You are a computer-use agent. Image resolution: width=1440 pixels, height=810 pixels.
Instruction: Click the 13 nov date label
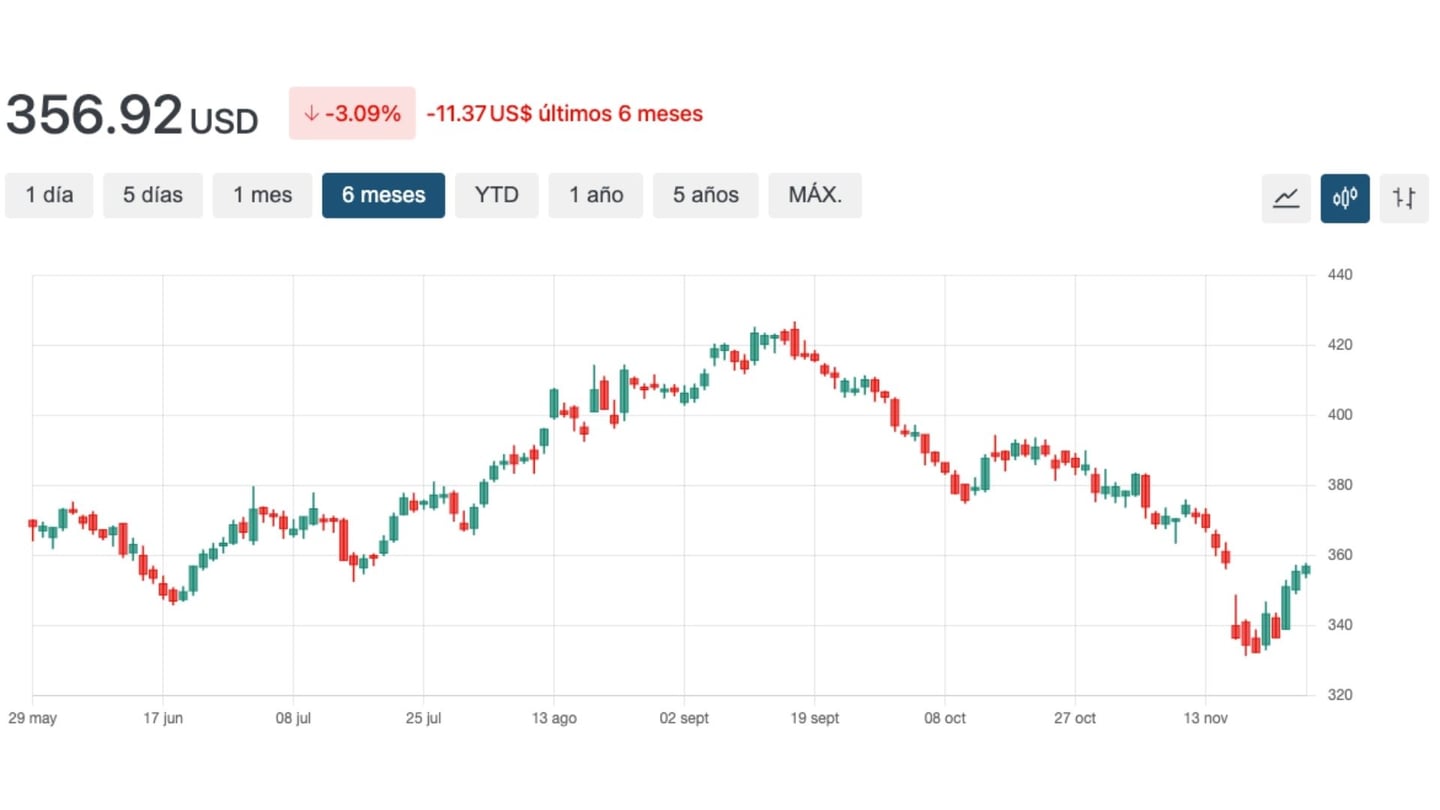(1204, 719)
